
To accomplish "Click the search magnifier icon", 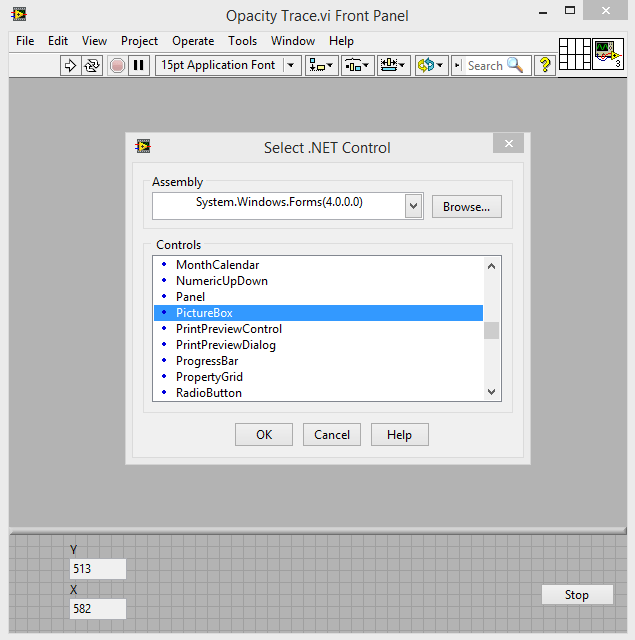I will (x=515, y=65).
